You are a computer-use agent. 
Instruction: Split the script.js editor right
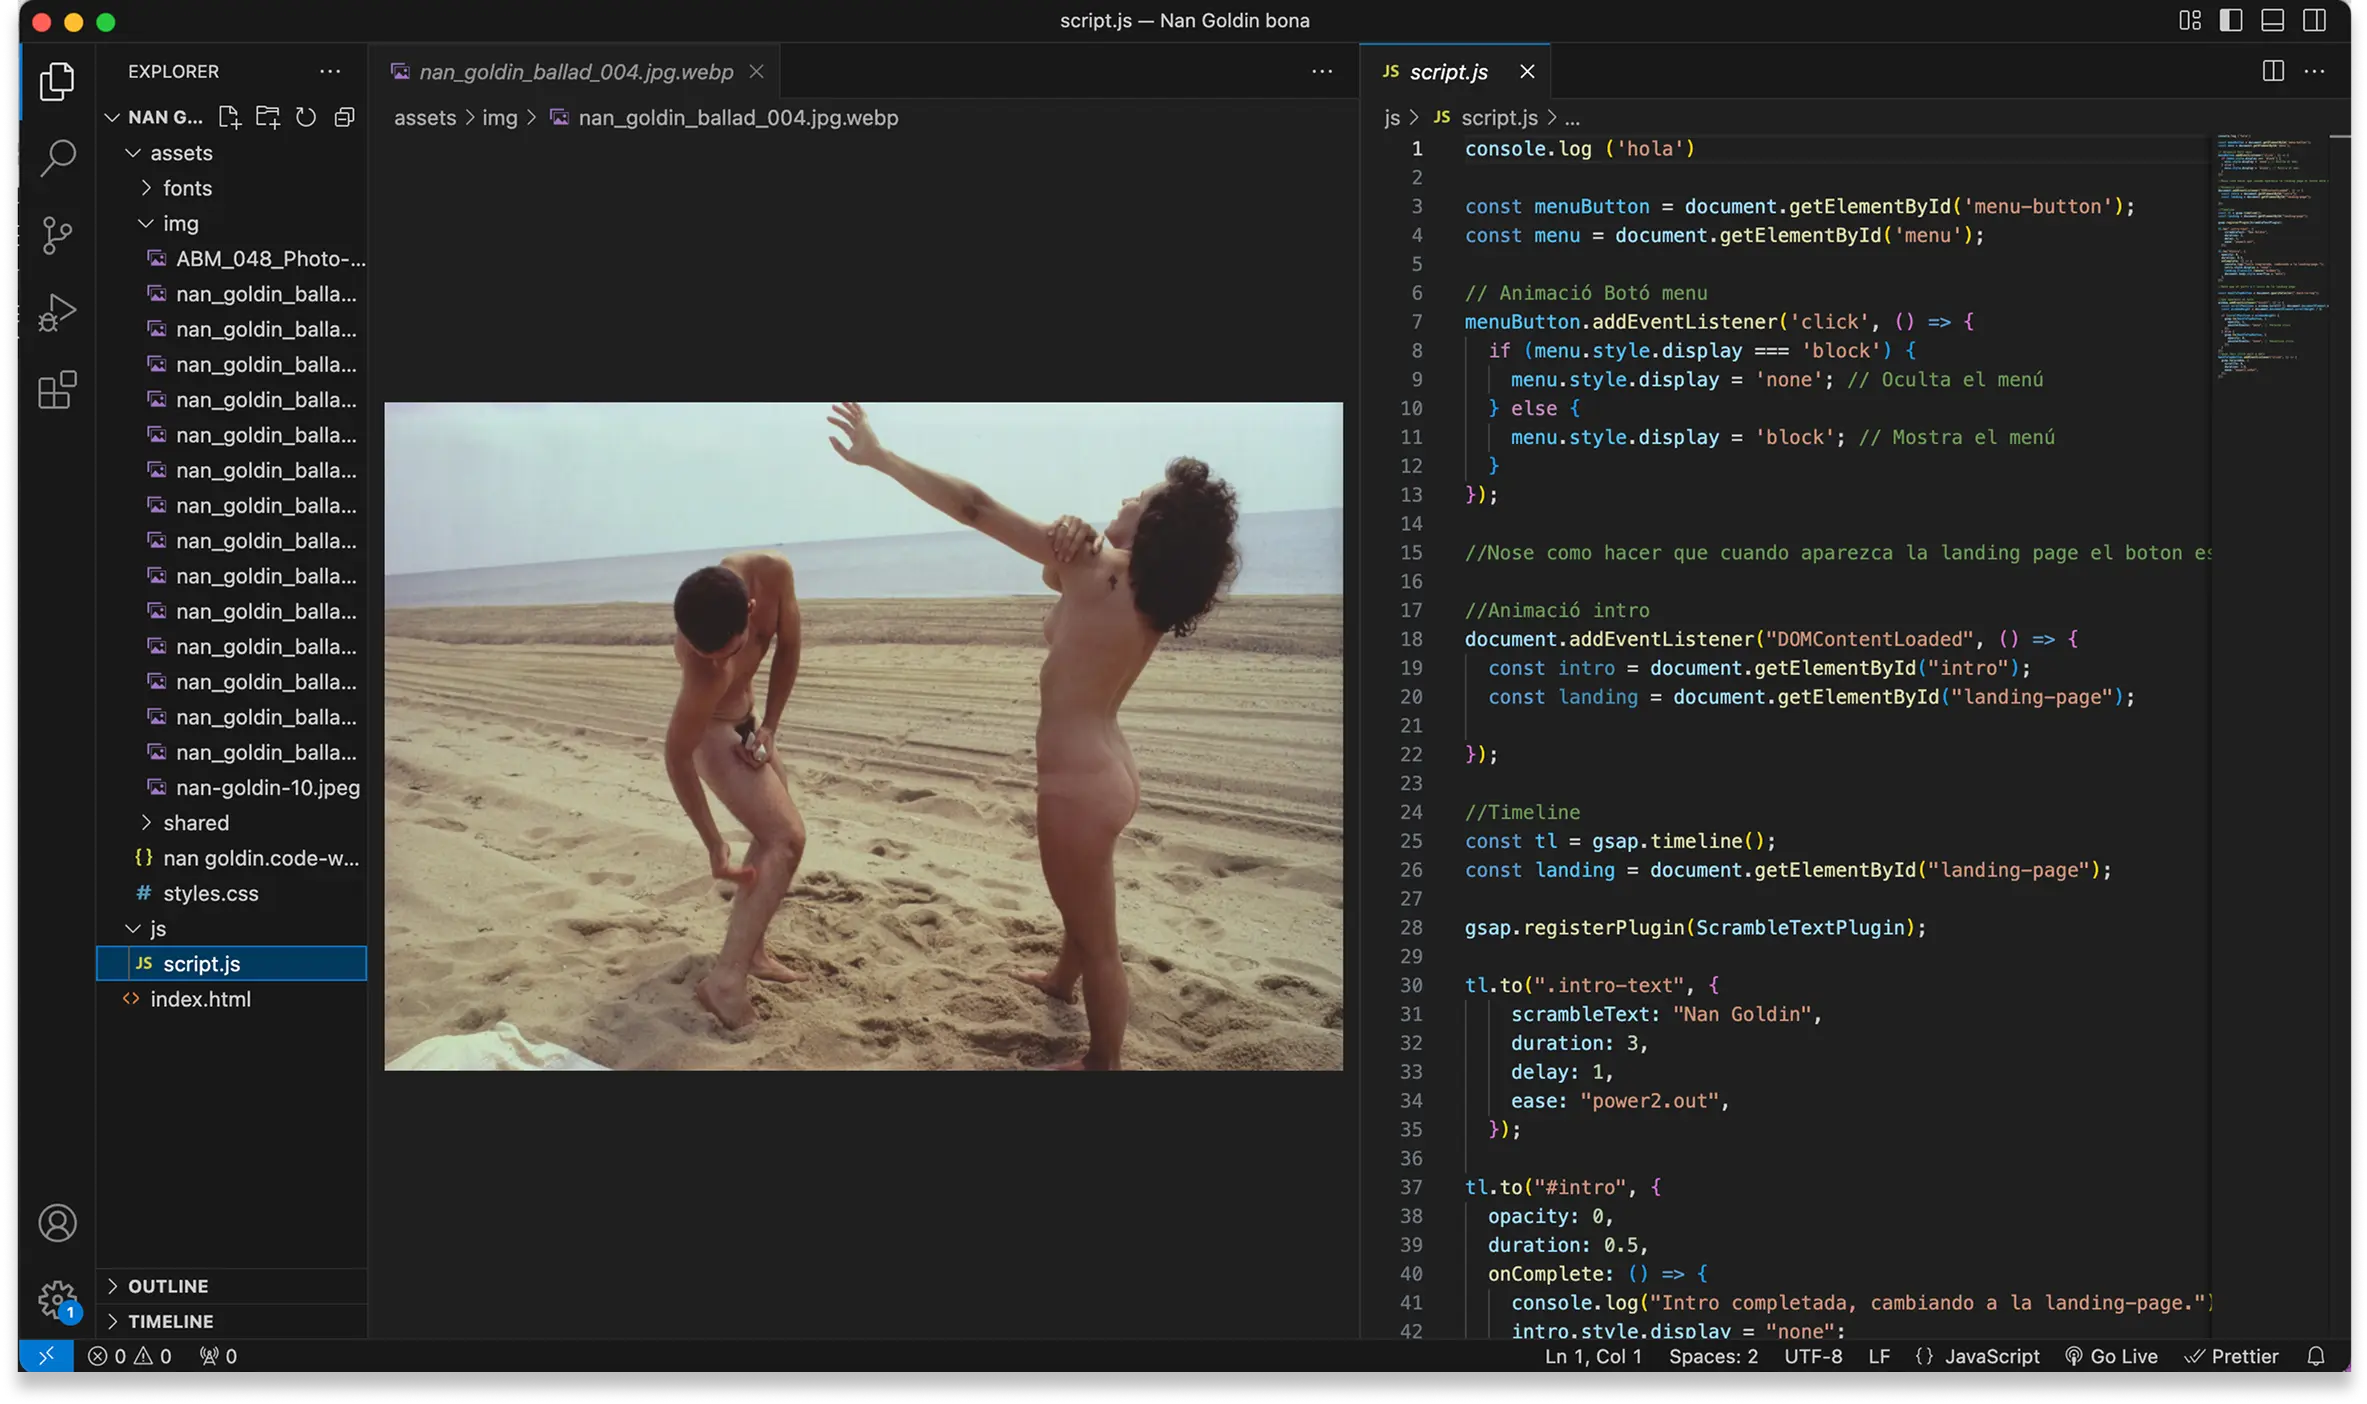(x=2273, y=71)
